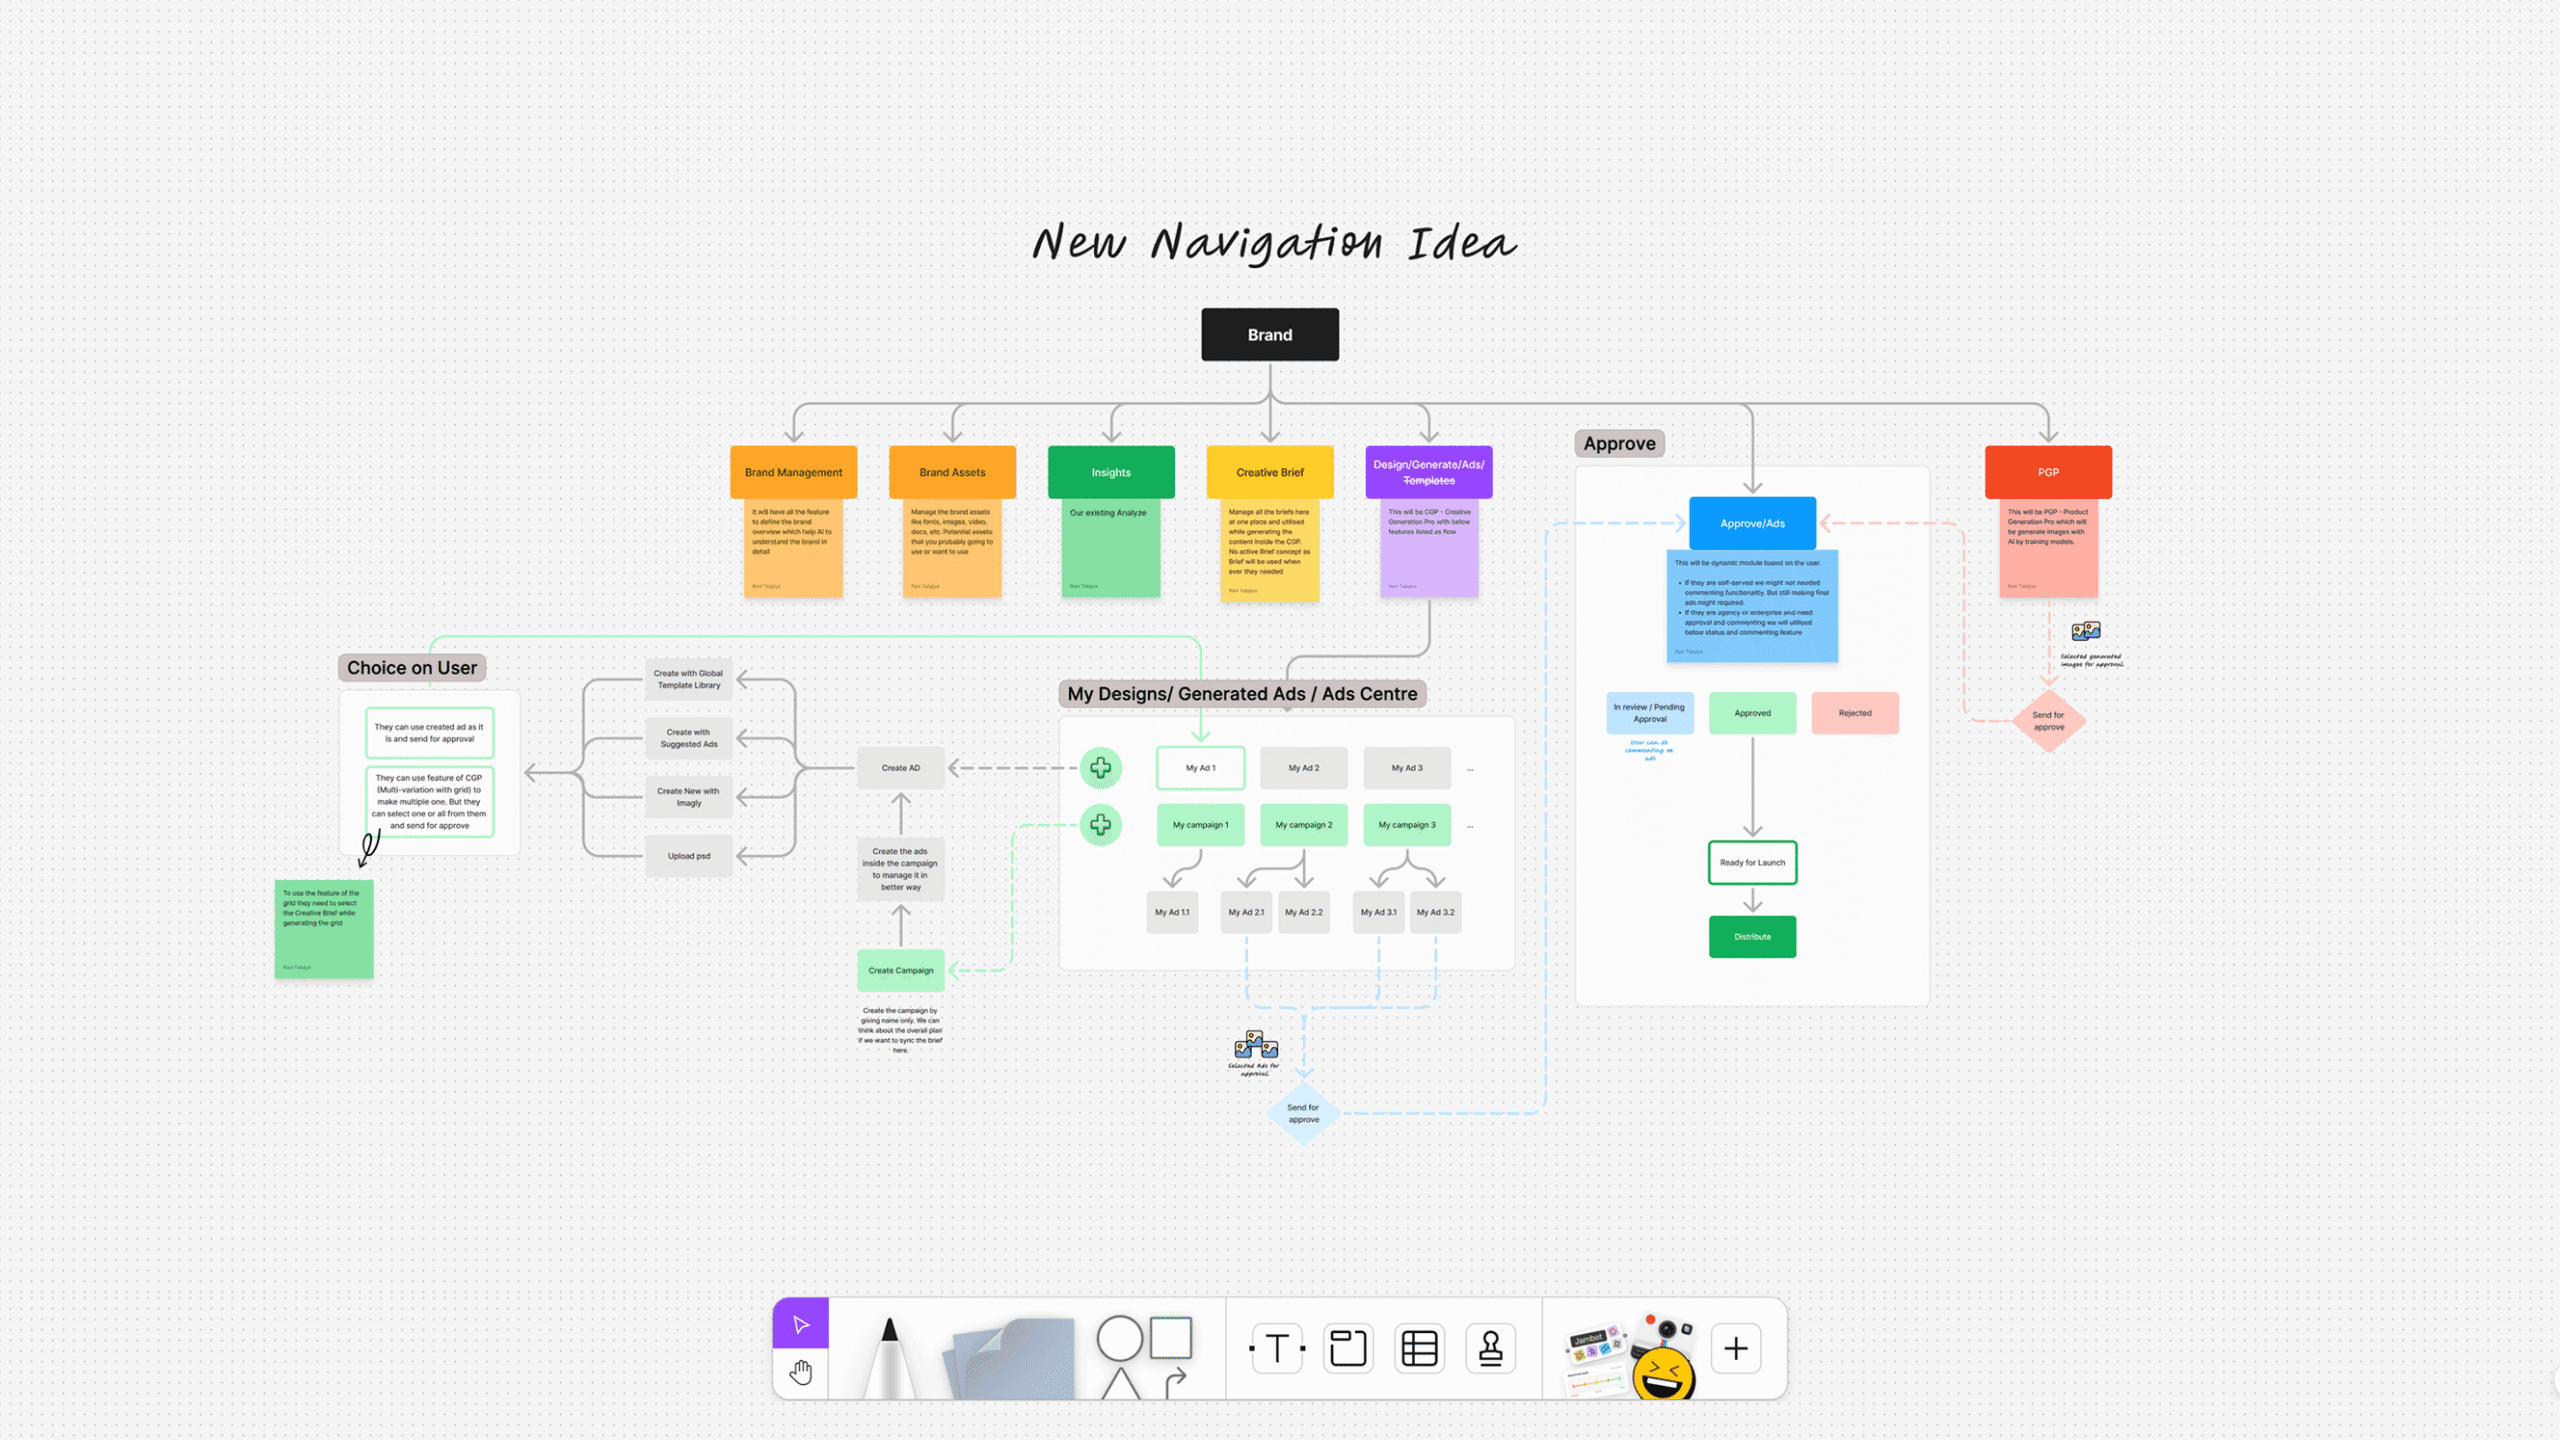
Task: Select the Approve/Ads blue node
Action: coord(1751,523)
